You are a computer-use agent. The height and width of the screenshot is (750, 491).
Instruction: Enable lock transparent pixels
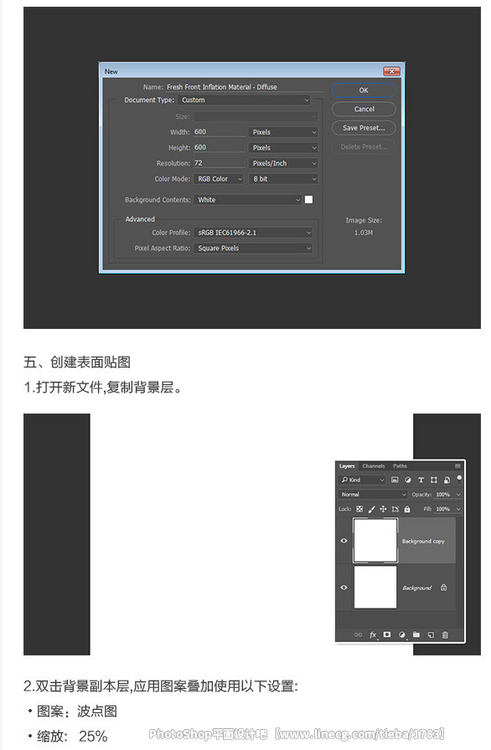359,509
